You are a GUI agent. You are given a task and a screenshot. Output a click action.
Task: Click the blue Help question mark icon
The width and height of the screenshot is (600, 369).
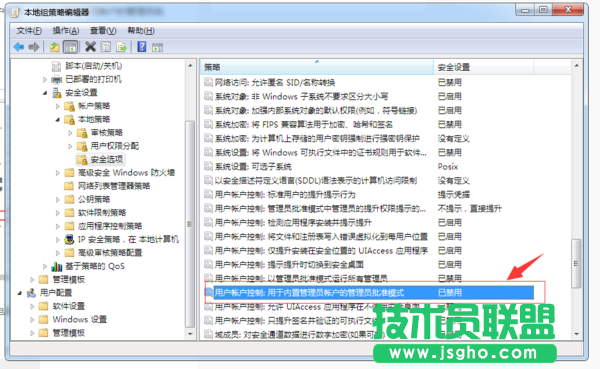142,47
